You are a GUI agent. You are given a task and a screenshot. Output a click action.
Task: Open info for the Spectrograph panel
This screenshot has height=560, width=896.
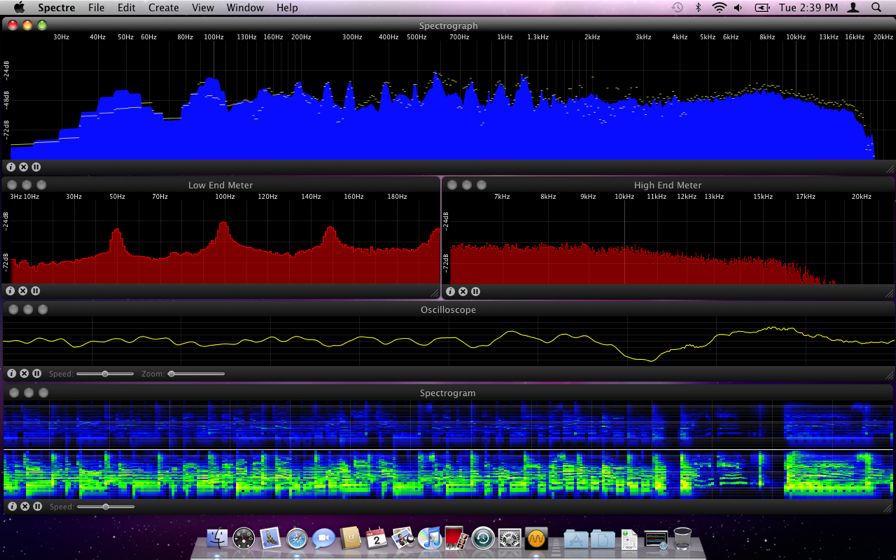(x=11, y=167)
